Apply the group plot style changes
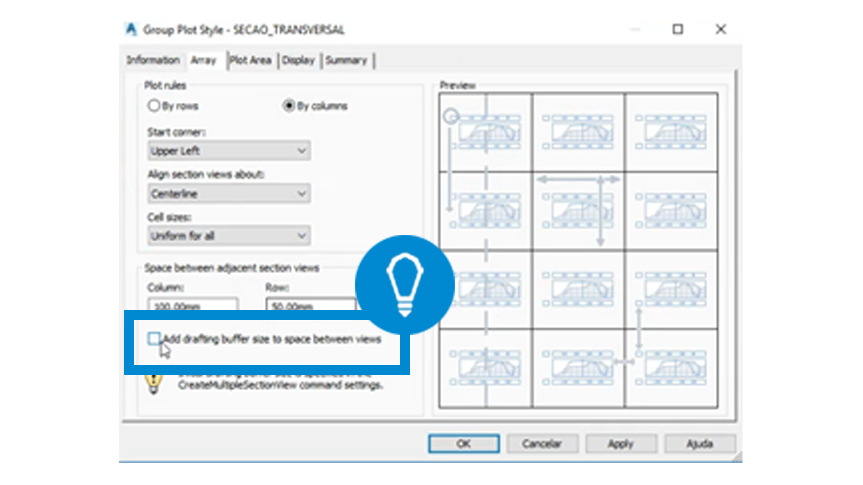 (x=621, y=444)
